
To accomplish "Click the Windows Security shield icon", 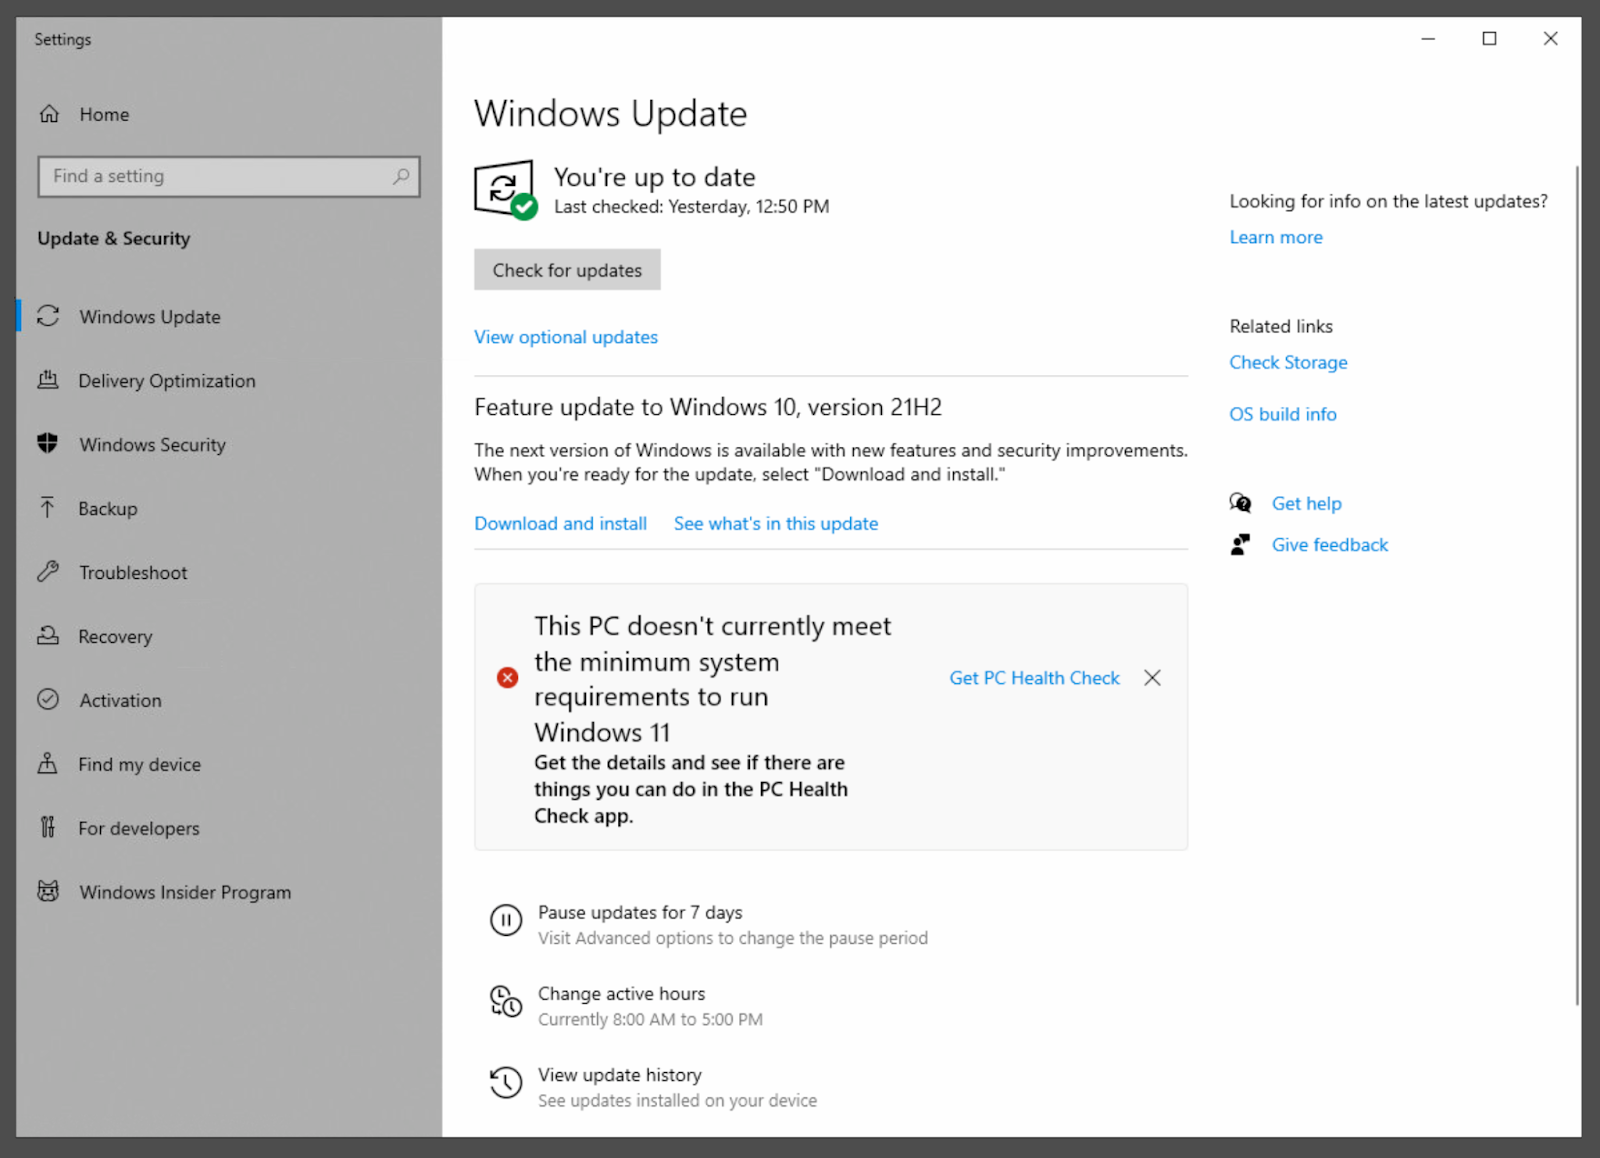I will [x=48, y=444].
